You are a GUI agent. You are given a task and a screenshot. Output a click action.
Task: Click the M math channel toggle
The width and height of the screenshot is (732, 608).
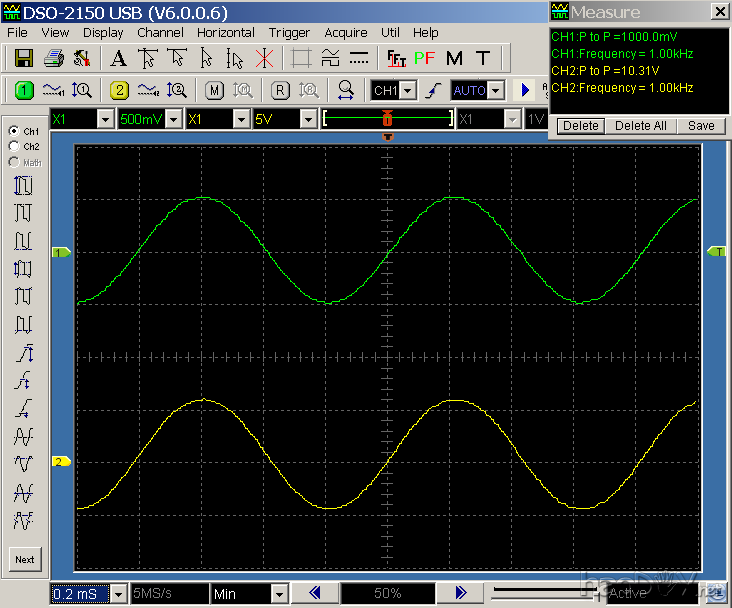[214, 90]
